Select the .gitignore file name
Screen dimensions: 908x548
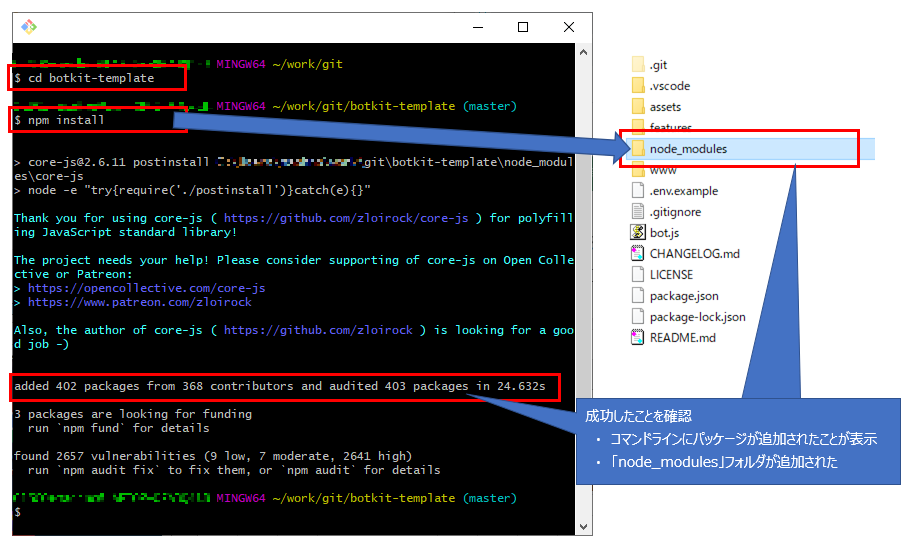tap(675, 212)
